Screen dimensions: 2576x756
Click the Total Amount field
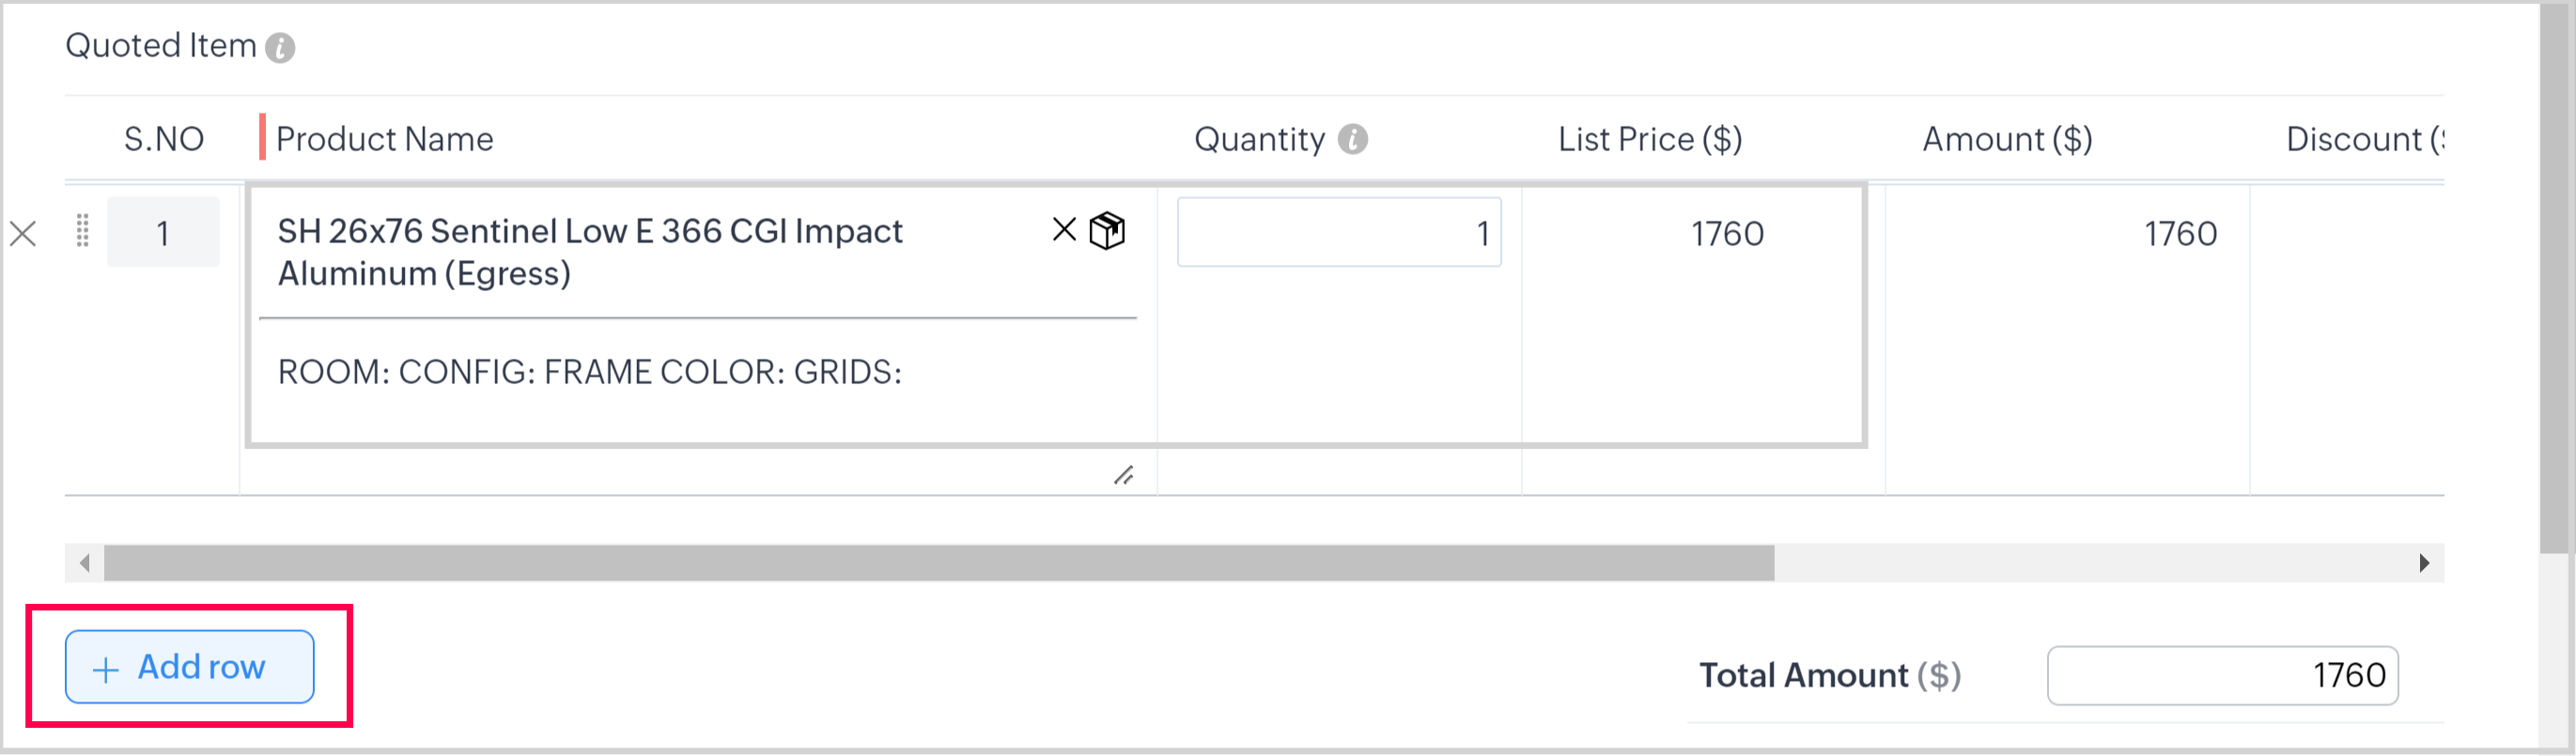[2222, 676]
